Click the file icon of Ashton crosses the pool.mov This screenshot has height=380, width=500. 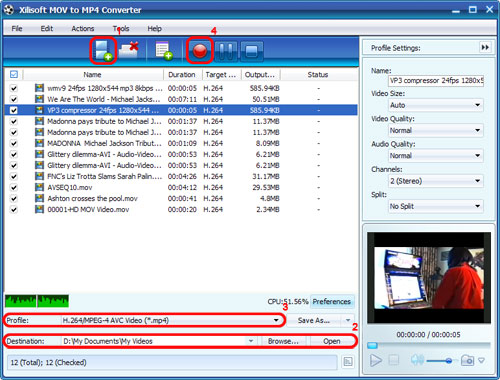39,198
